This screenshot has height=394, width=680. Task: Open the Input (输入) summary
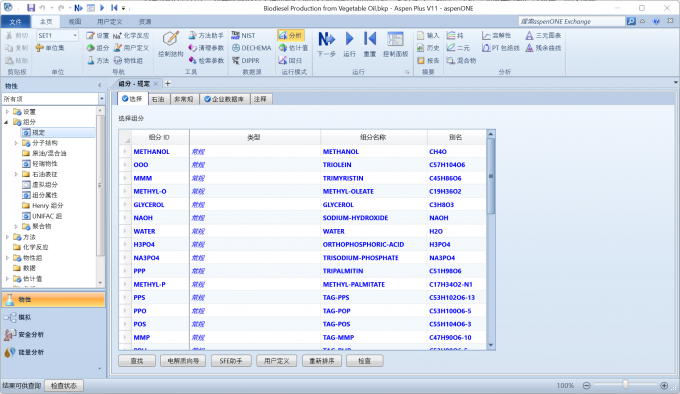(428, 36)
